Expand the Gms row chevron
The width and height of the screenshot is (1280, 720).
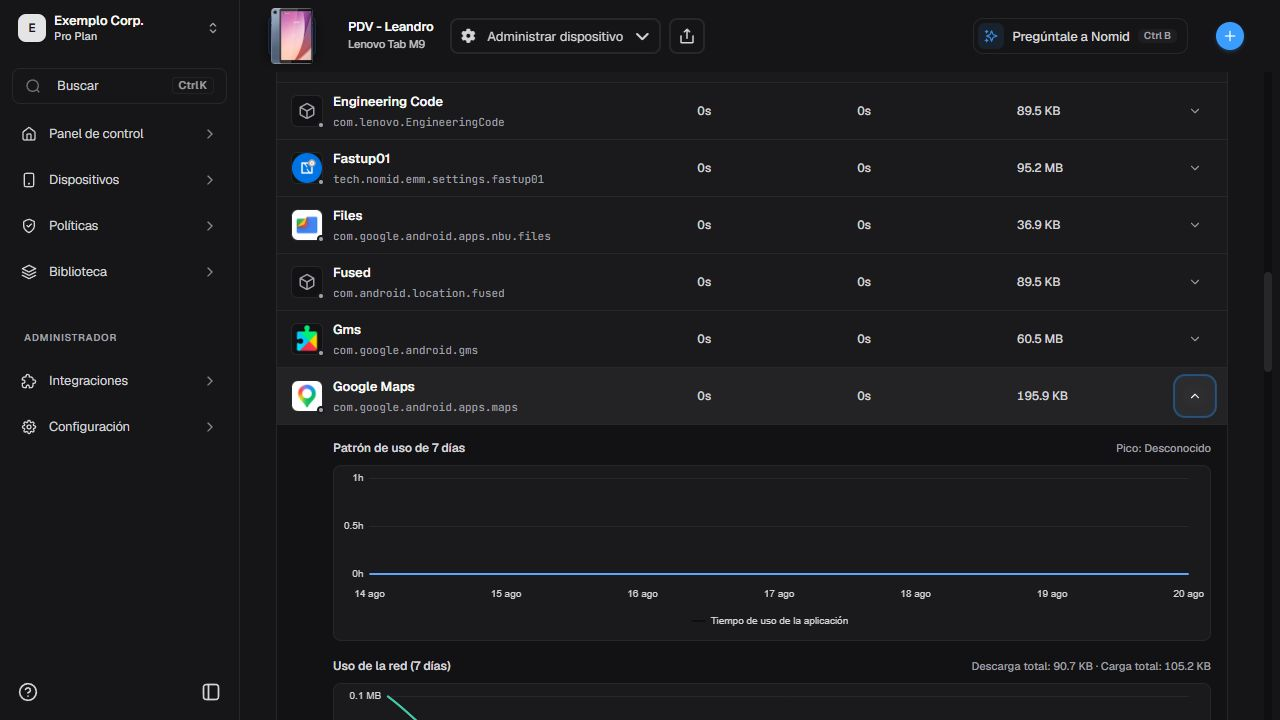1195,339
